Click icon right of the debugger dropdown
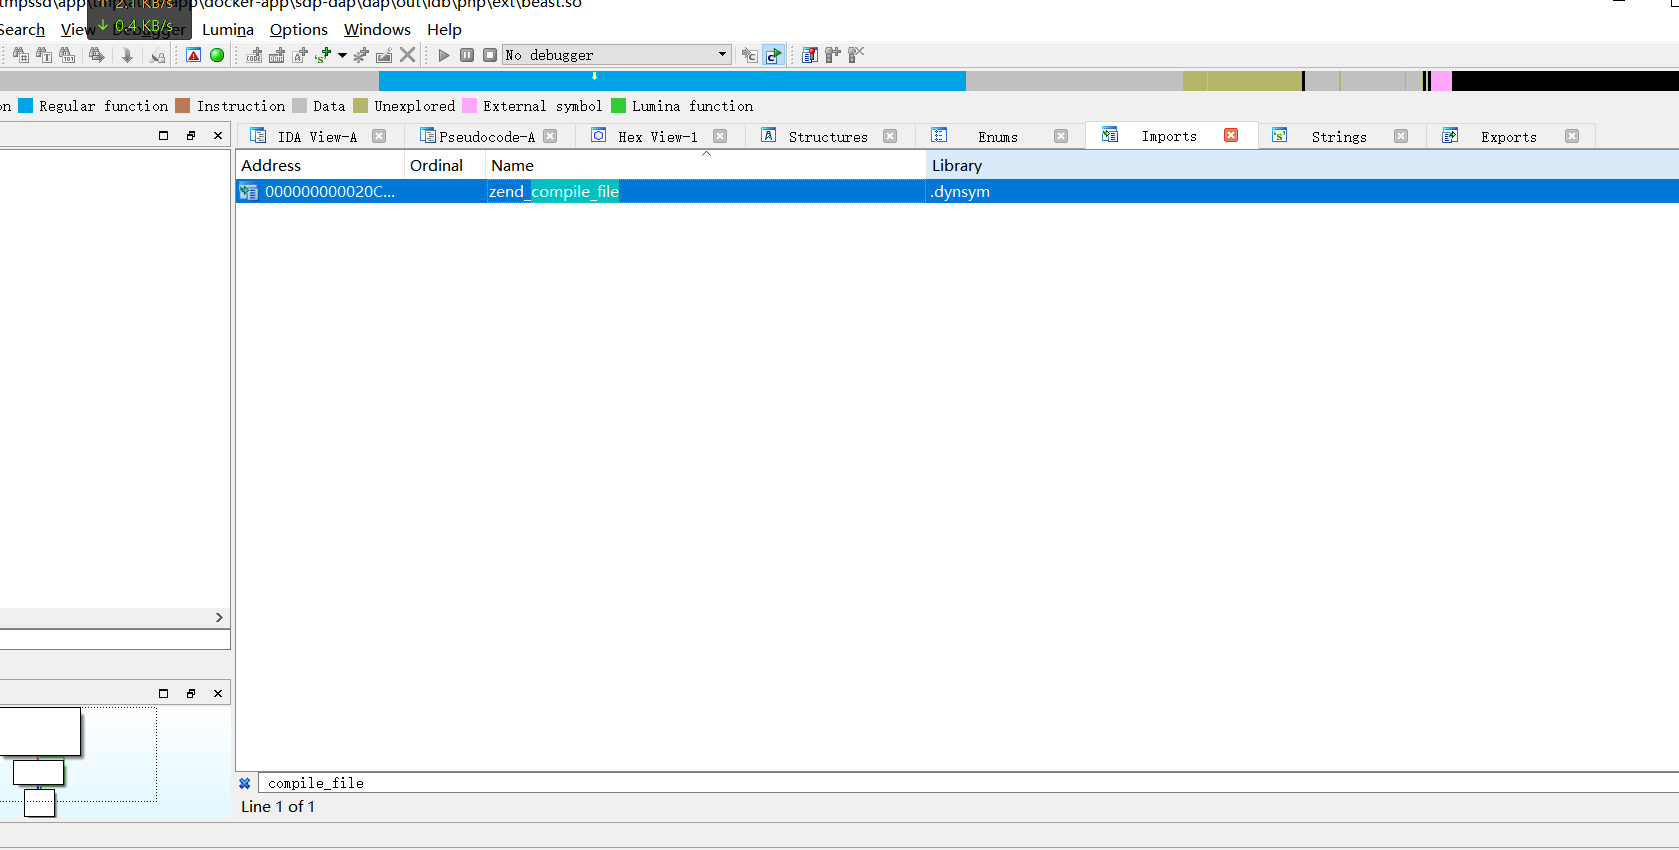 (749, 55)
